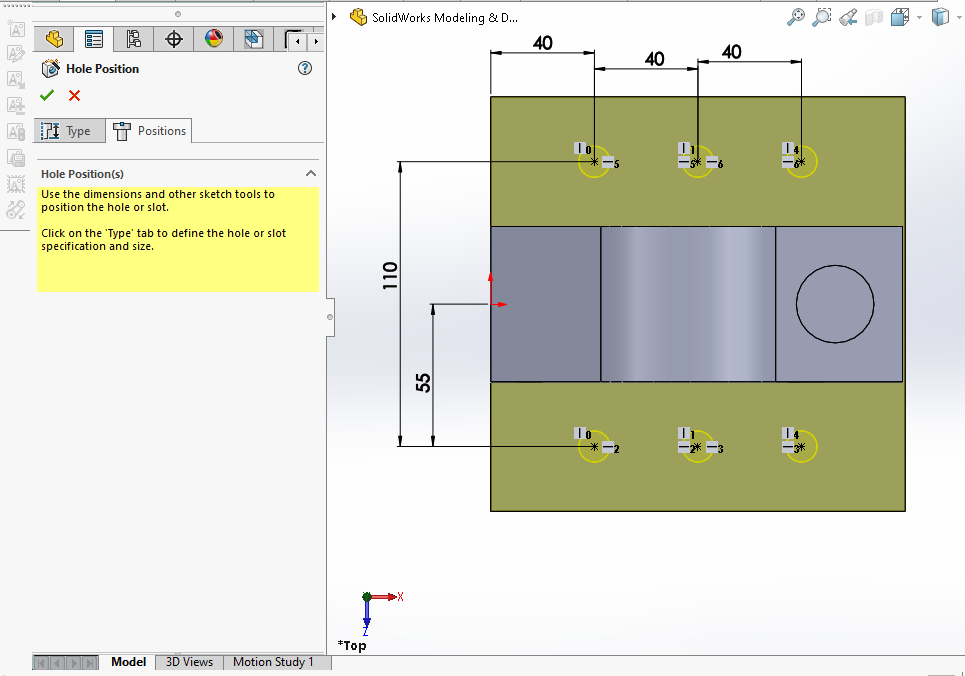
Task: Click Zoom to Fit icon
Action: 796,17
